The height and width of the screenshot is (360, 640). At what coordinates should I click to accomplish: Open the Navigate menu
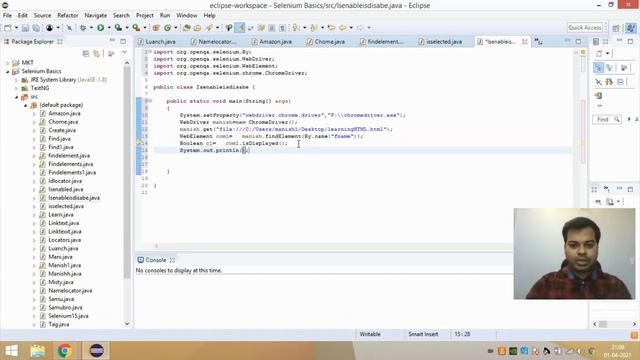click(x=96, y=15)
